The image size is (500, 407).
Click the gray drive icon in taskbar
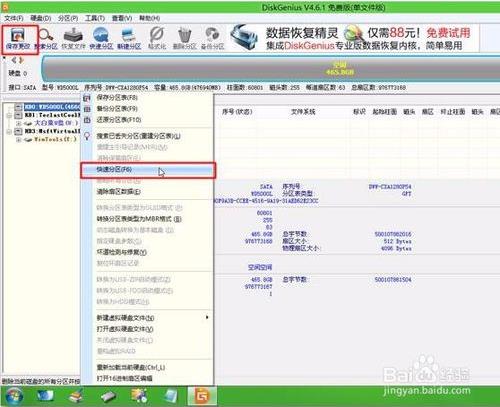tap(108, 397)
